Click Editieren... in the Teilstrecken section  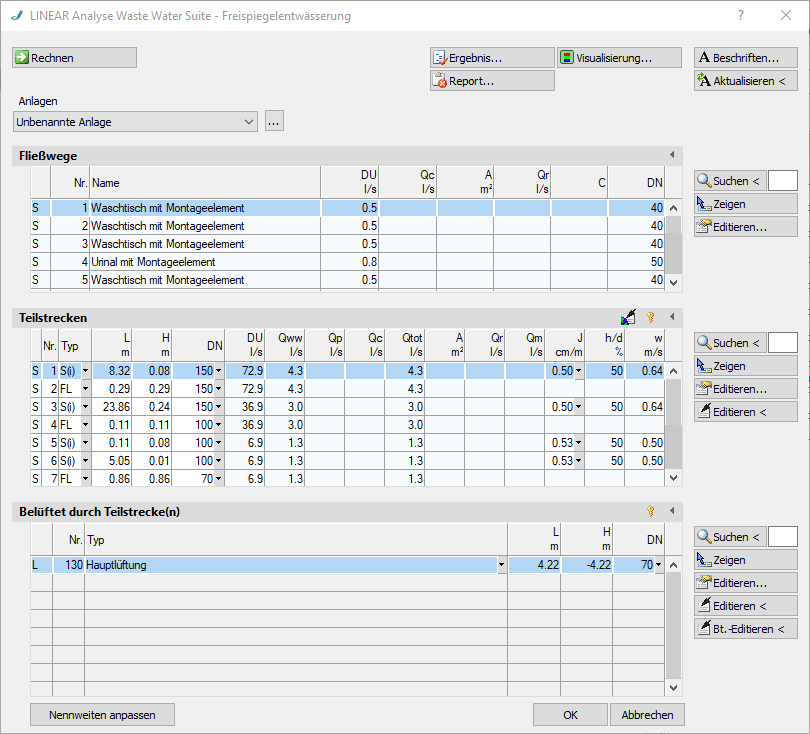click(x=745, y=389)
